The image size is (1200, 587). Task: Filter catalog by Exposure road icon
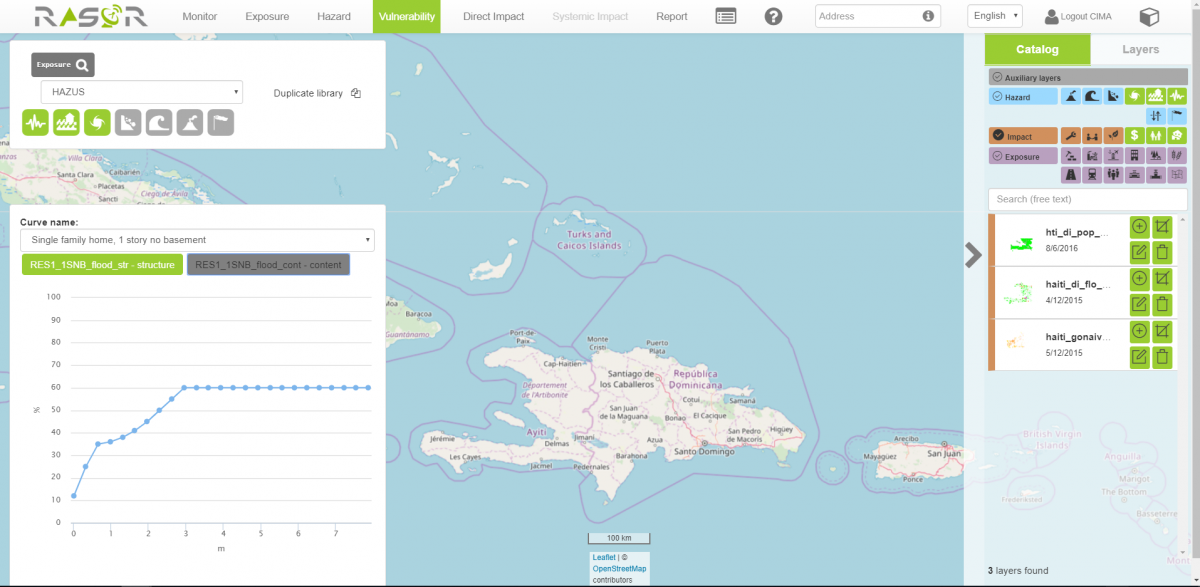1070,174
